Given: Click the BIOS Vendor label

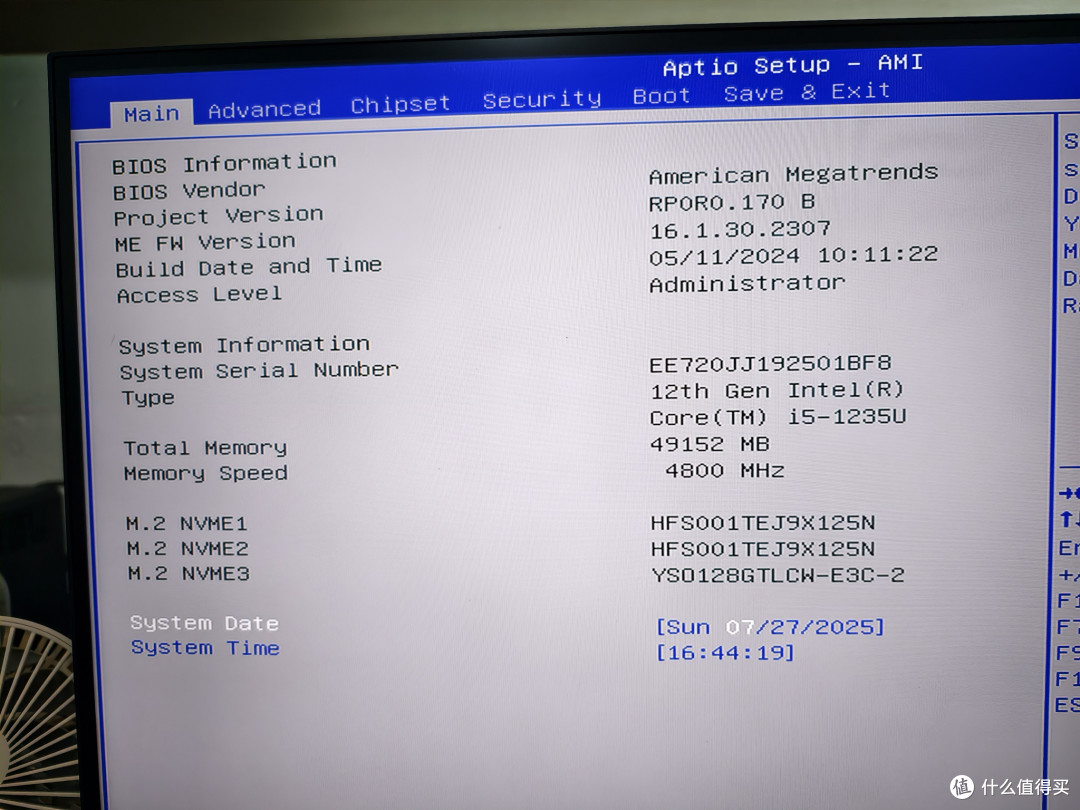Looking at the screenshot, I should [189, 191].
